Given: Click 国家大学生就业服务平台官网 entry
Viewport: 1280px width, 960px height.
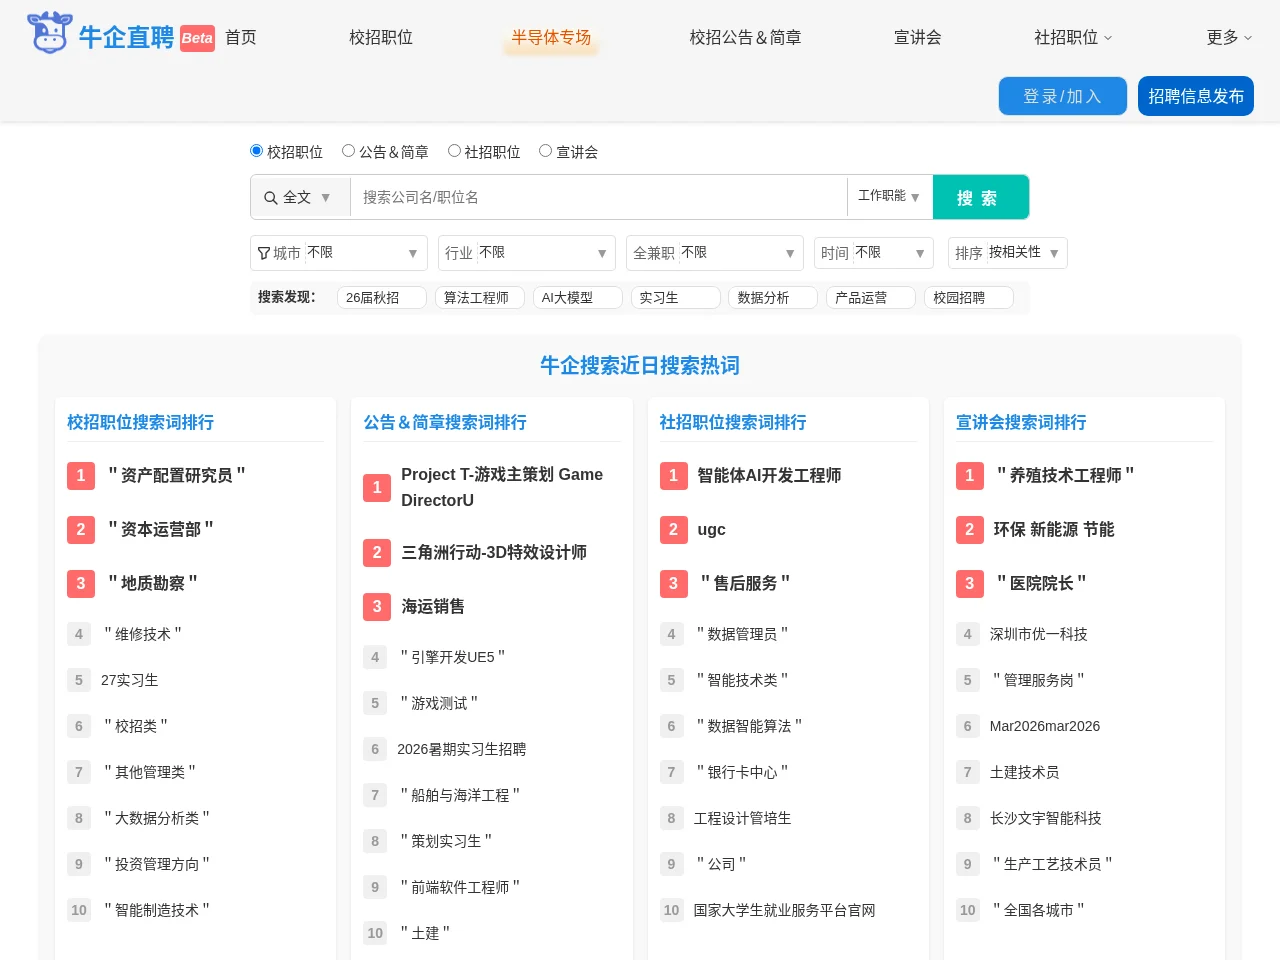Looking at the screenshot, I should coord(784,910).
